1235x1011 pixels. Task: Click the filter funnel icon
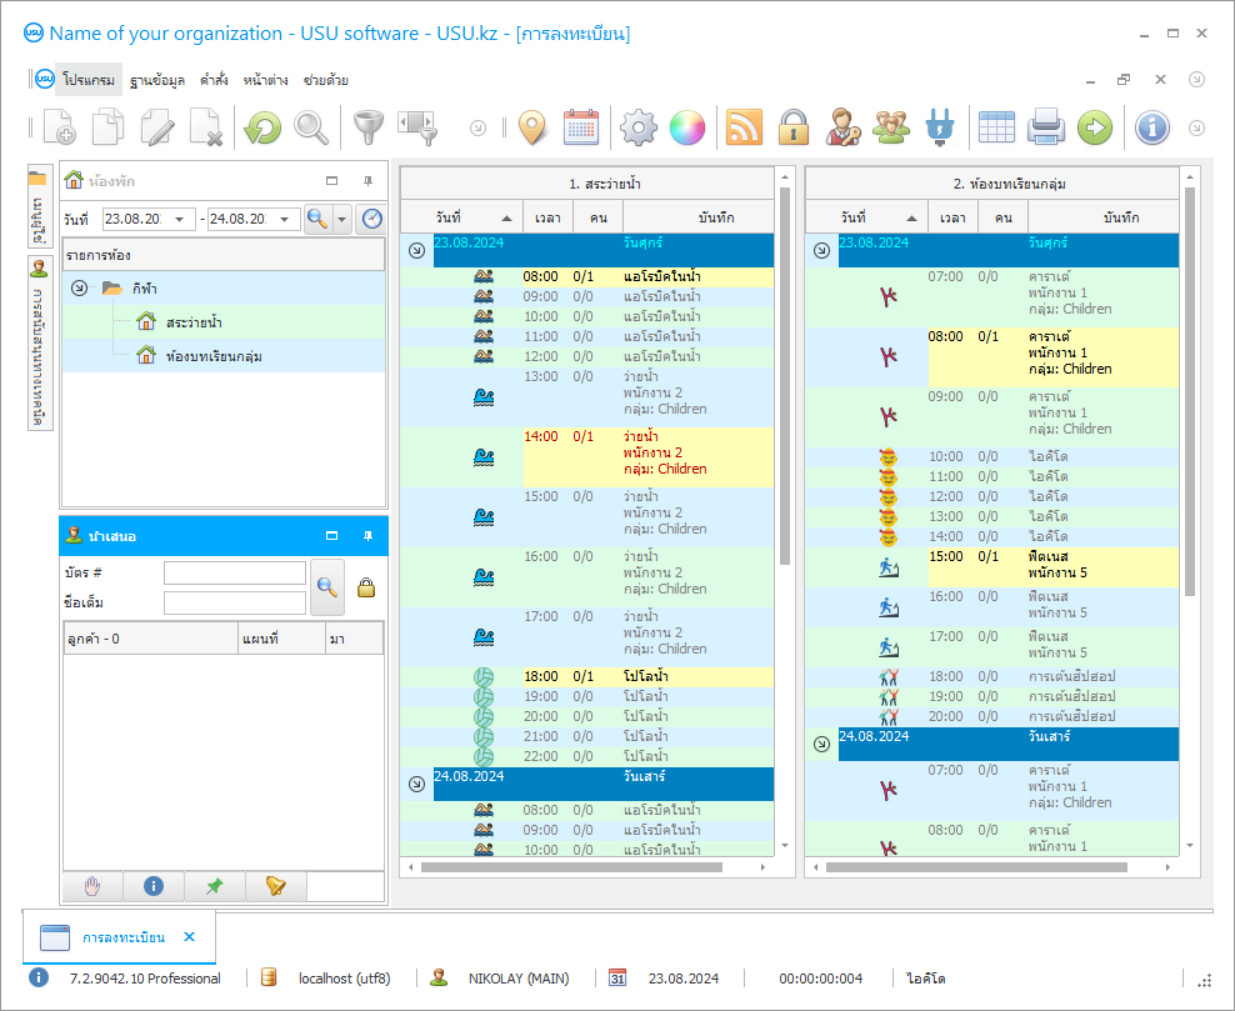coord(368,128)
